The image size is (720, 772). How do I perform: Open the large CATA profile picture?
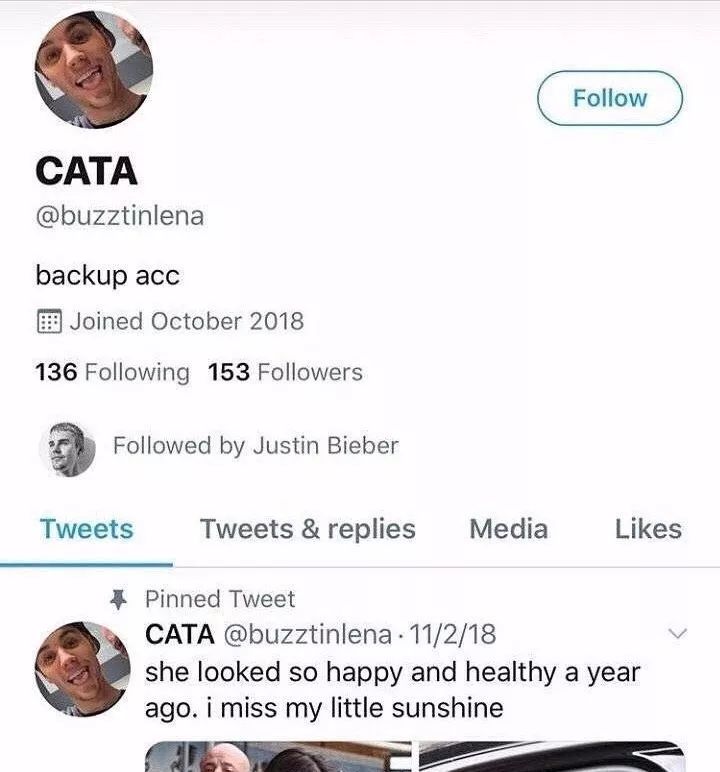pyautogui.click(x=94, y=70)
